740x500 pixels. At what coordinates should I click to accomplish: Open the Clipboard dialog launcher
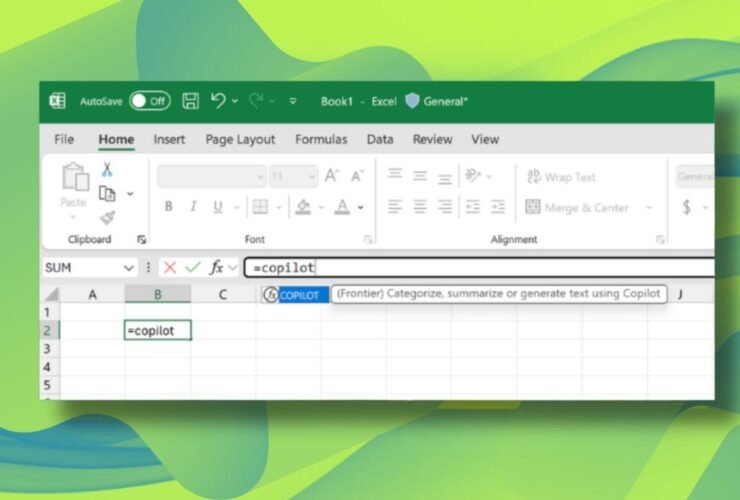[x=141, y=240]
